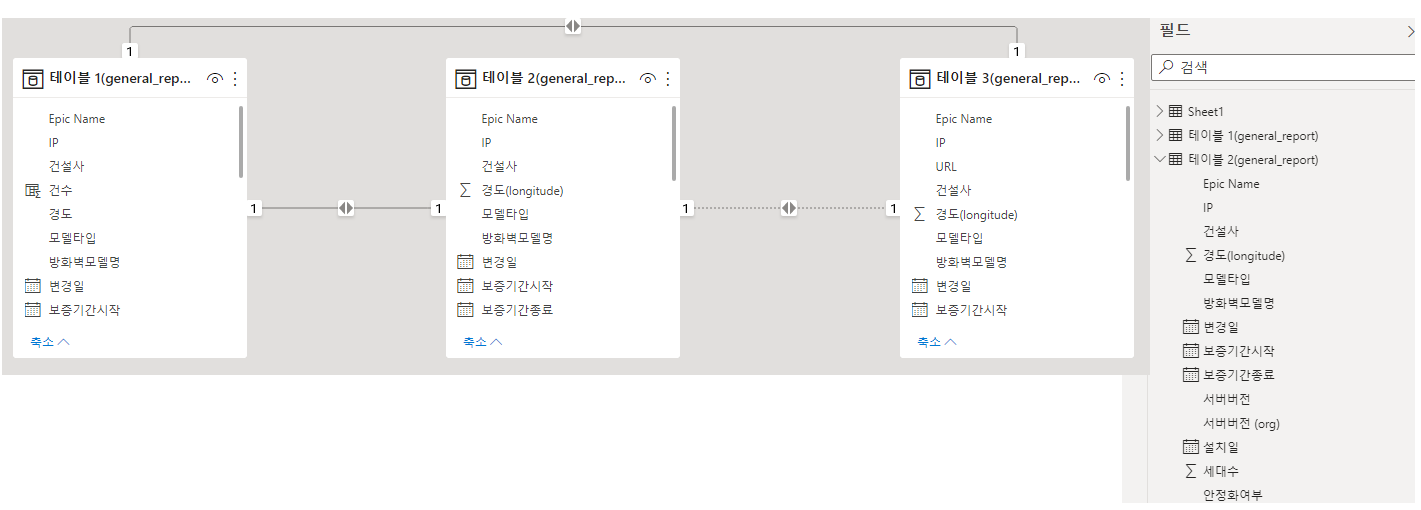Image resolution: width=1421 pixels, height=510 pixels.
Task: Click the scrollbar of 테이블 3 card
Action: point(1128,143)
